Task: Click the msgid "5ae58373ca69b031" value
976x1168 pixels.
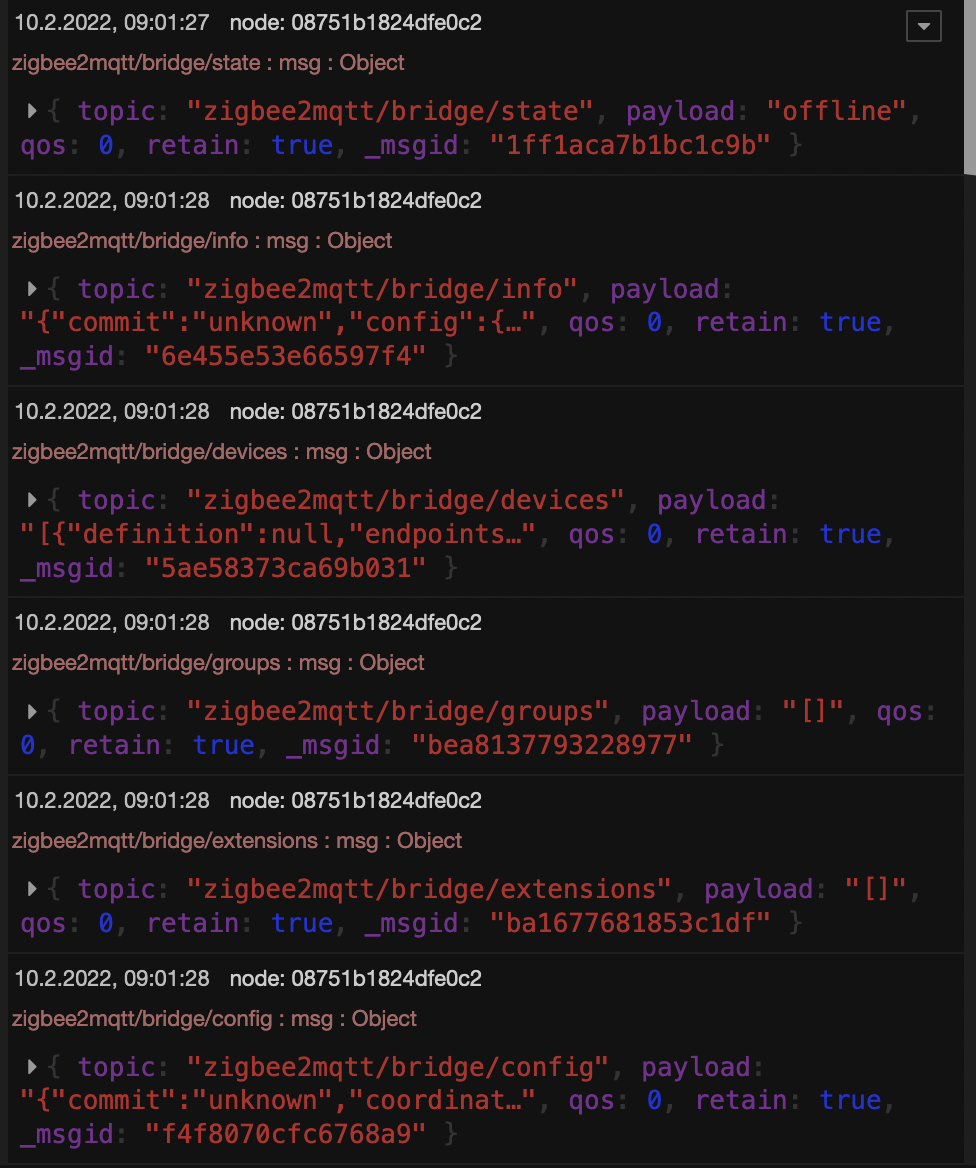Action: point(285,568)
